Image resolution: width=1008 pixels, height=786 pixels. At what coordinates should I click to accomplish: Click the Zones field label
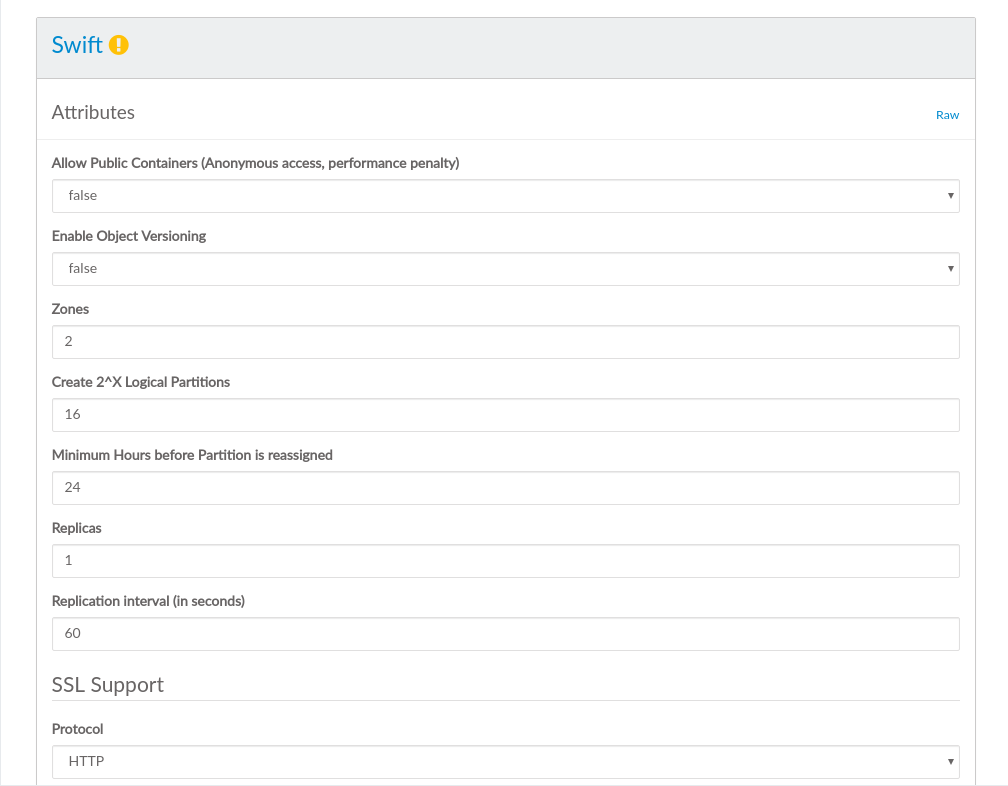[70, 309]
